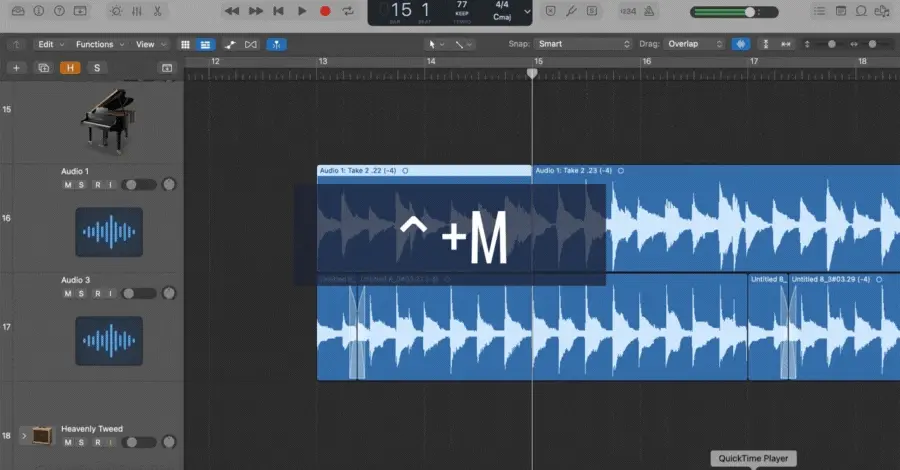This screenshot has height=470, width=900.
Task: Open the Mixer faders icon
Action: [137, 11]
